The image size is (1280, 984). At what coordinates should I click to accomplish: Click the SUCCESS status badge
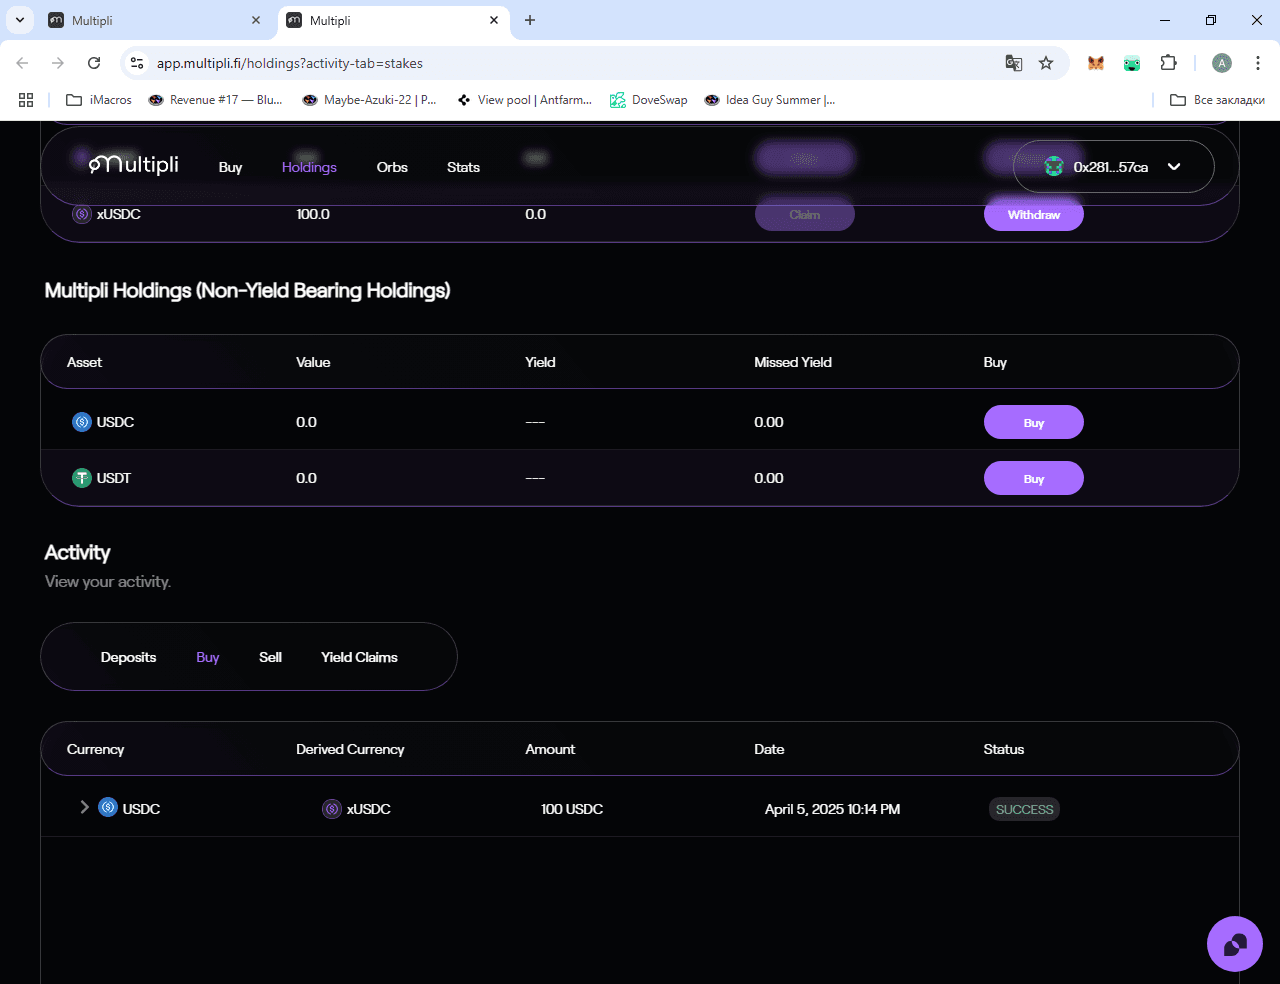pos(1024,809)
